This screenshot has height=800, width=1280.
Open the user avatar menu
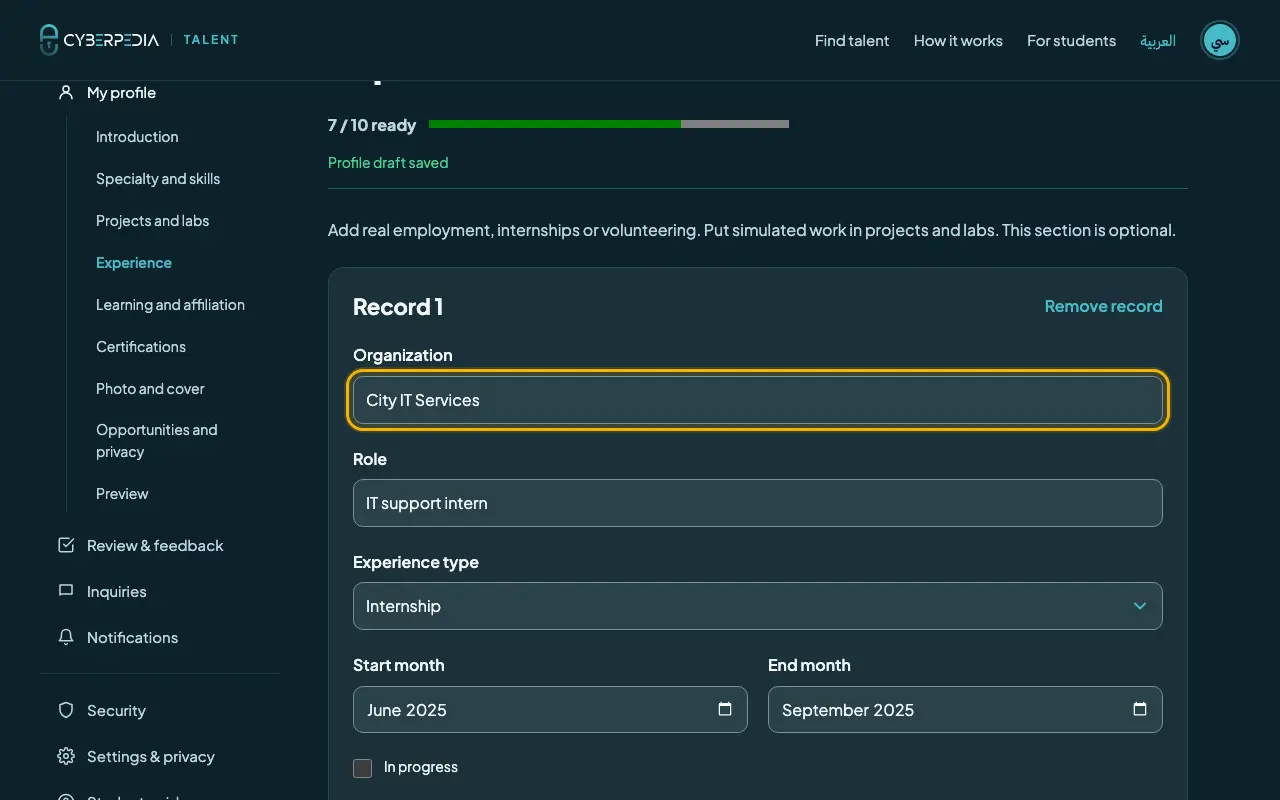[1220, 40]
